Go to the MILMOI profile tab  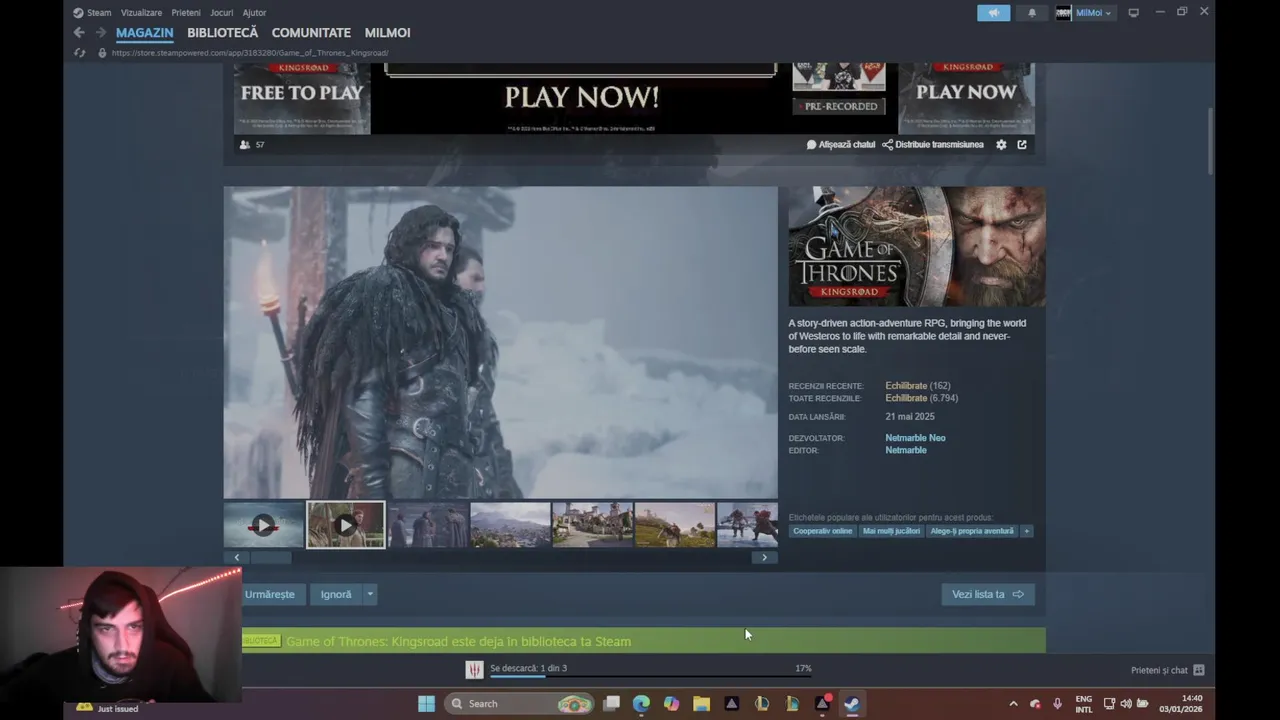(387, 33)
